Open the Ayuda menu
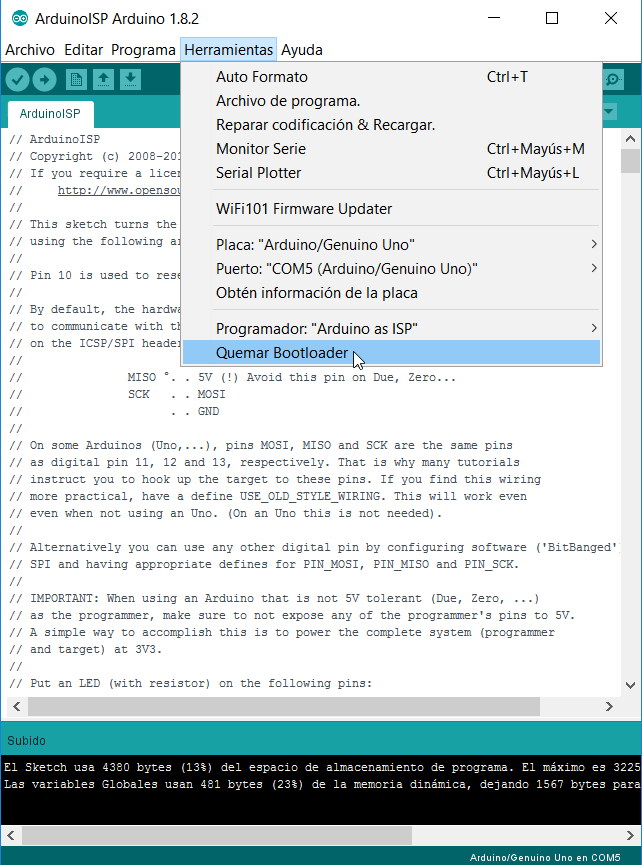Viewport: 642px width, 865px height. click(x=302, y=50)
